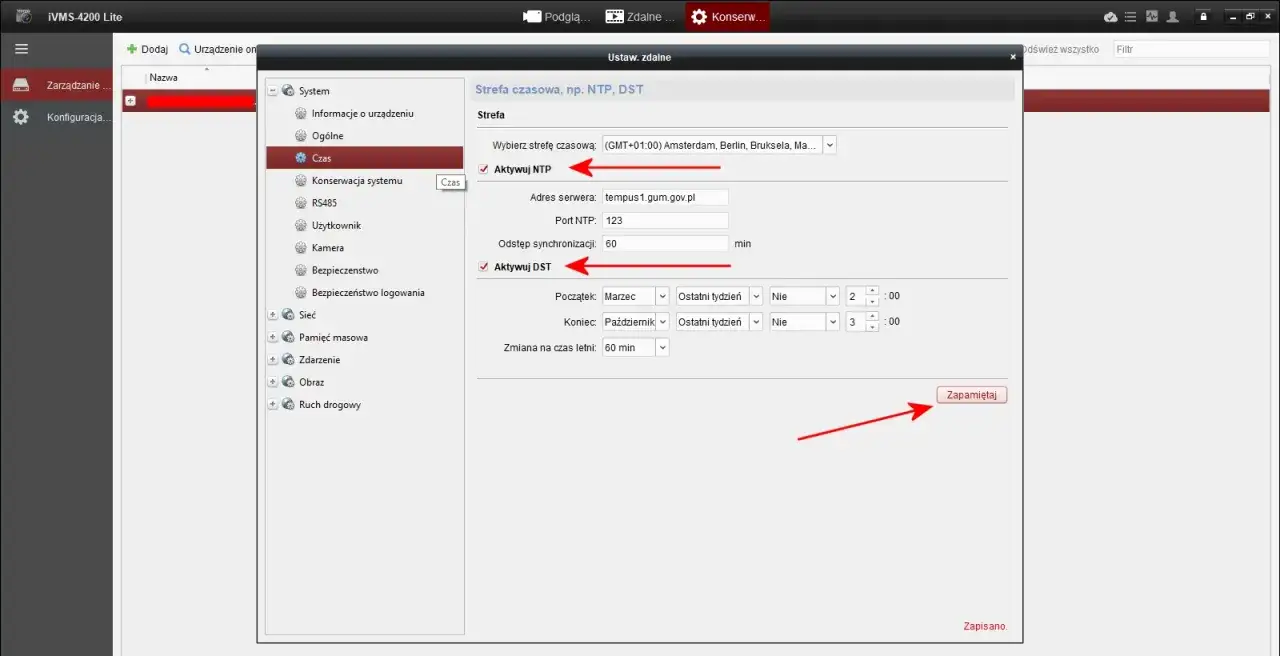
Task: Click the Dodaj button
Action: pos(146,48)
